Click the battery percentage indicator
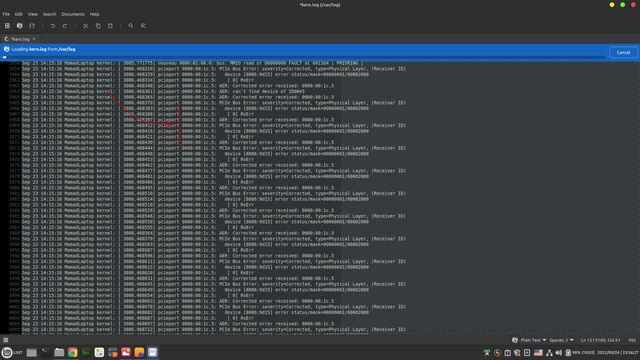640x360 pixels. [x=580, y=352]
